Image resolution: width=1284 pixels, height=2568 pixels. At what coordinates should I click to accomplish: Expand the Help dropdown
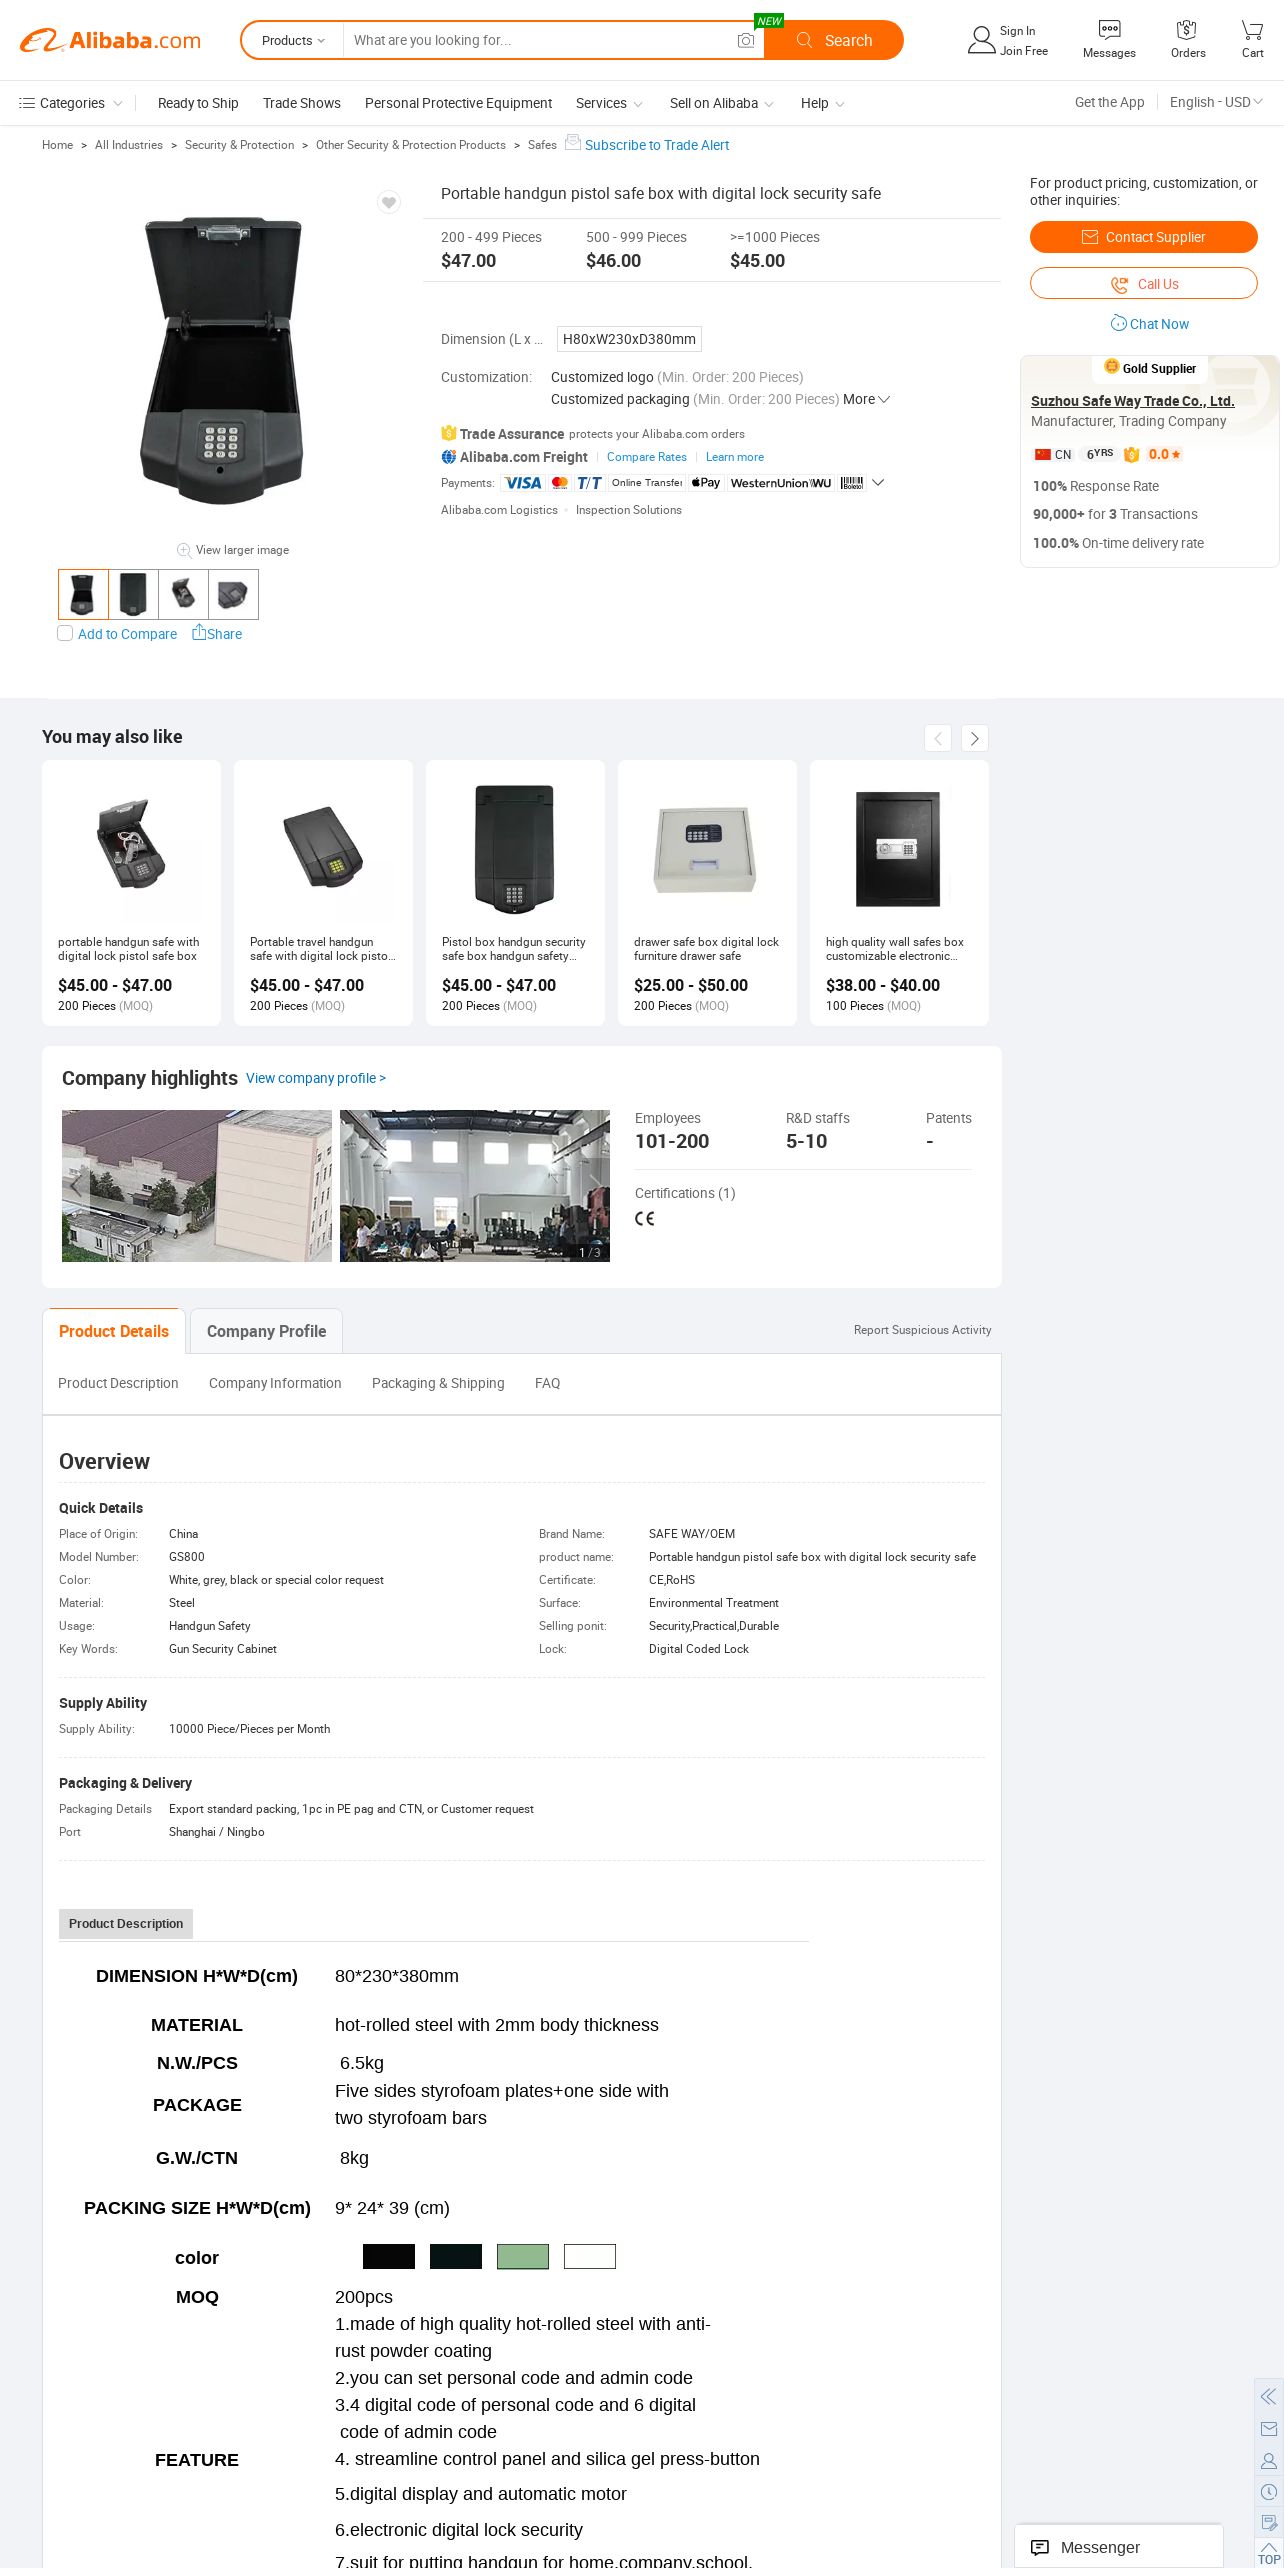(x=822, y=103)
